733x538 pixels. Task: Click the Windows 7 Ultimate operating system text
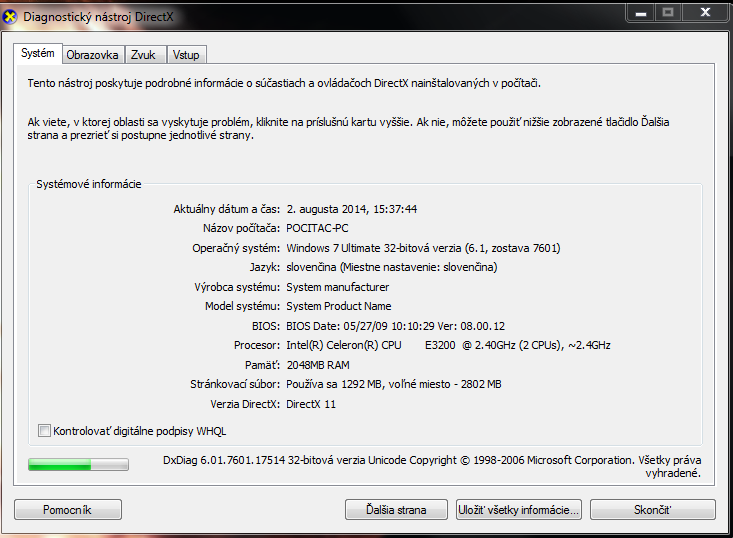[x=423, y=248]
